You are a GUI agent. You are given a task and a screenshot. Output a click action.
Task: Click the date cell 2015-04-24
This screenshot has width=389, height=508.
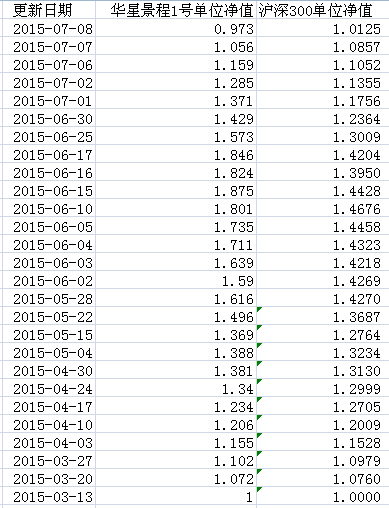pos(49,388)
